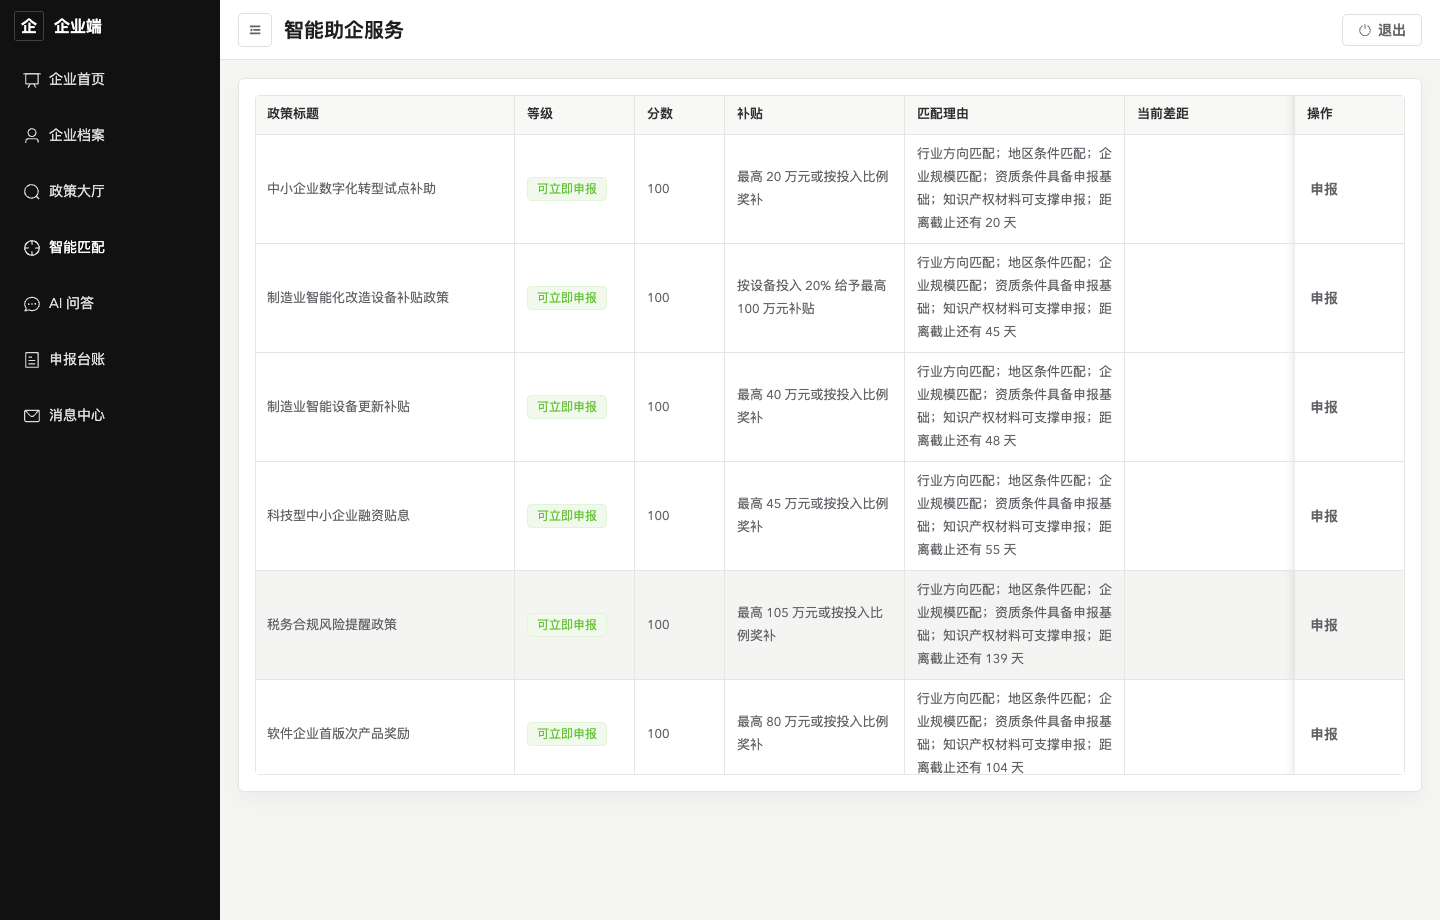
Task: Select policy title 软件企业首版次产品奖励
Action: (x=338, y=734)
